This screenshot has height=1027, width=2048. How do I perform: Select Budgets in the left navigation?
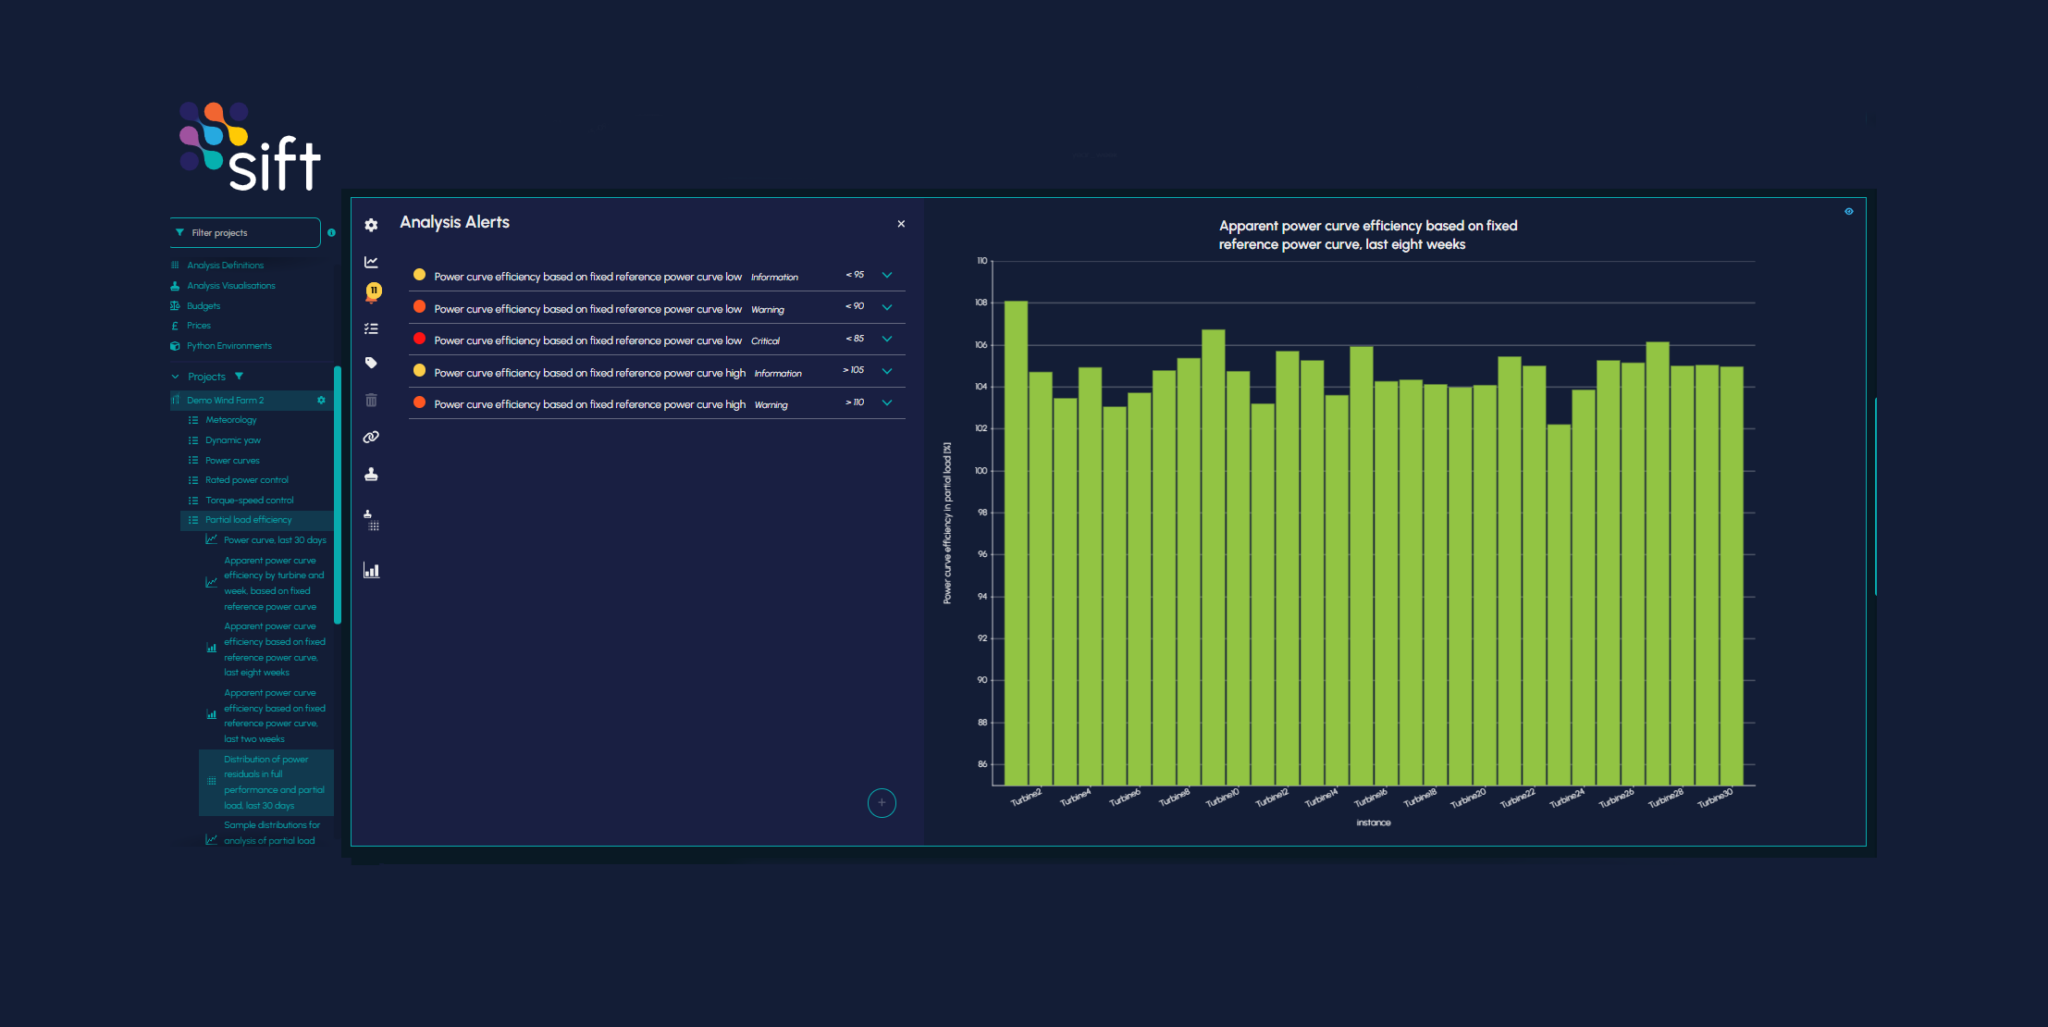coord(202,305)
